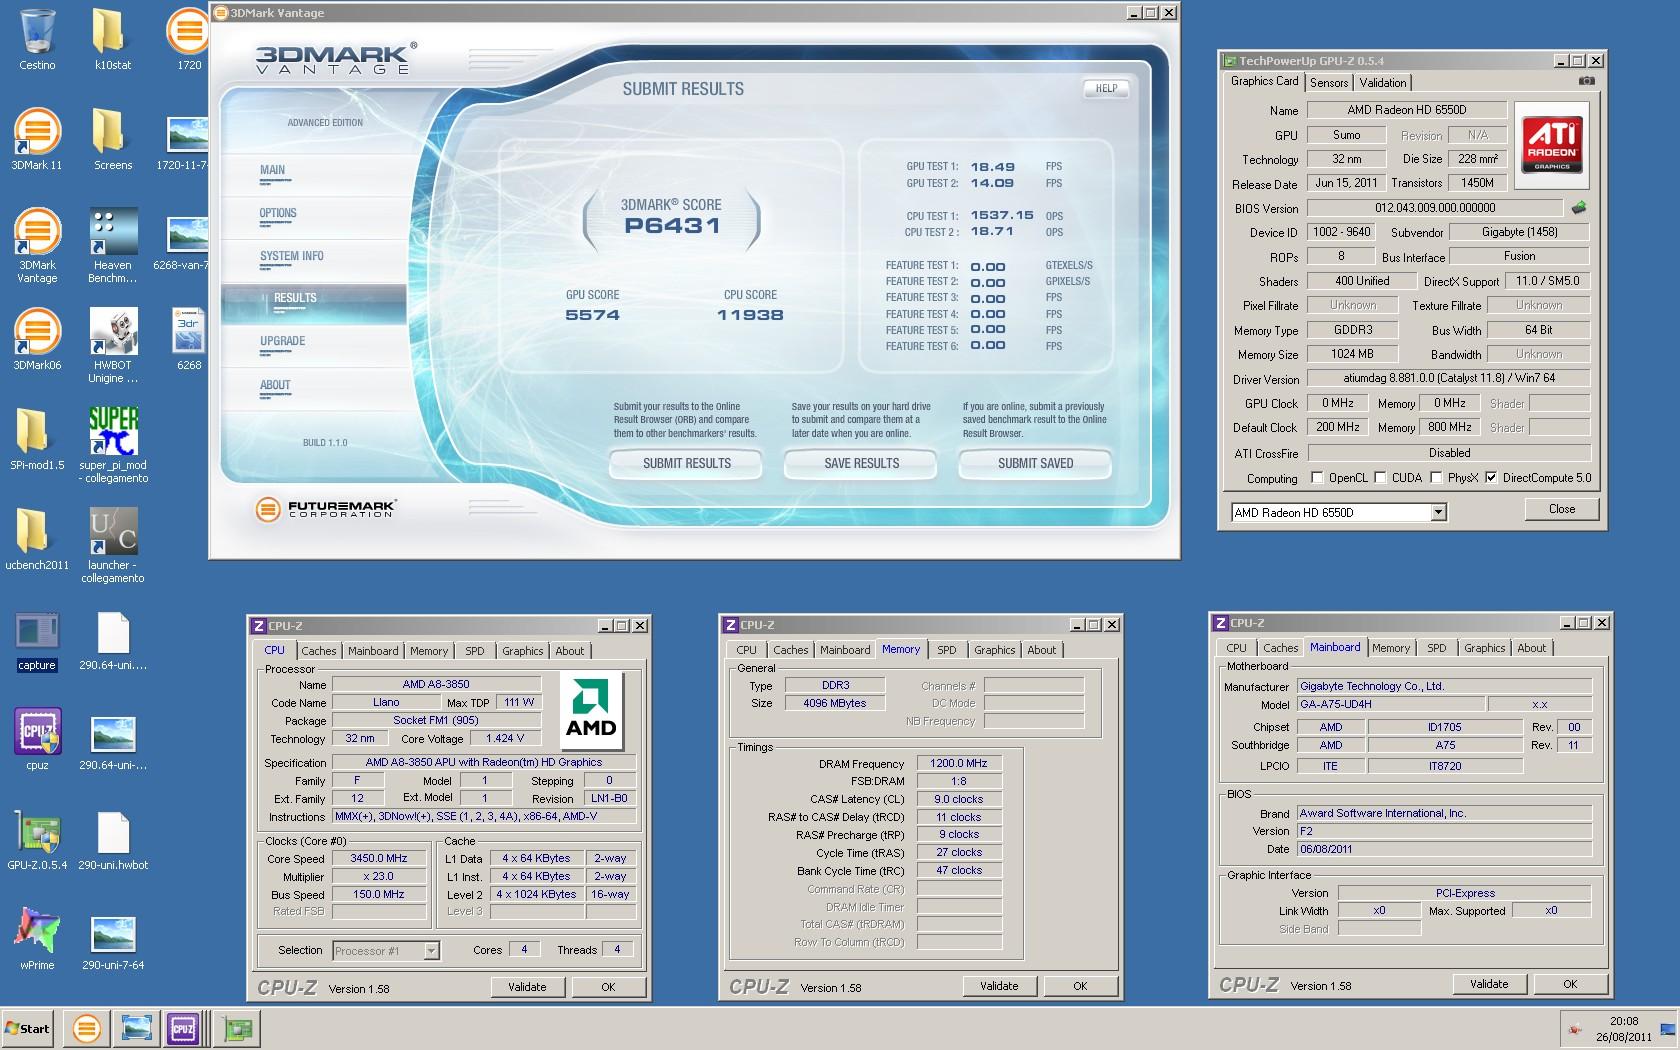This screenshot has height=1050, width=1680.
Task: Click the Windows Start button
Action: click(x=28, y=1028)
